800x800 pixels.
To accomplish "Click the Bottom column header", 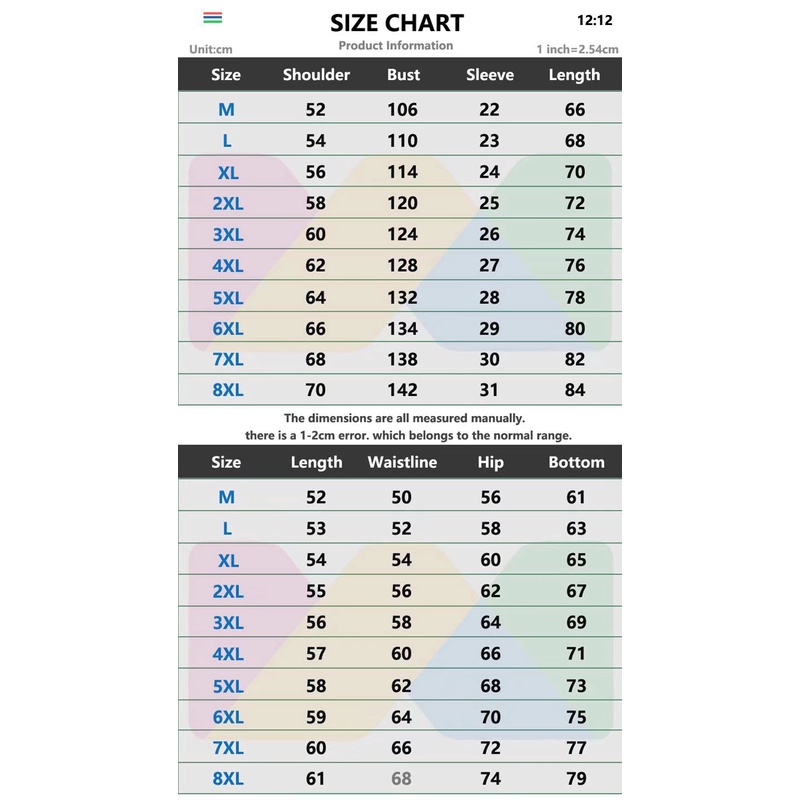I will point(576,462).
